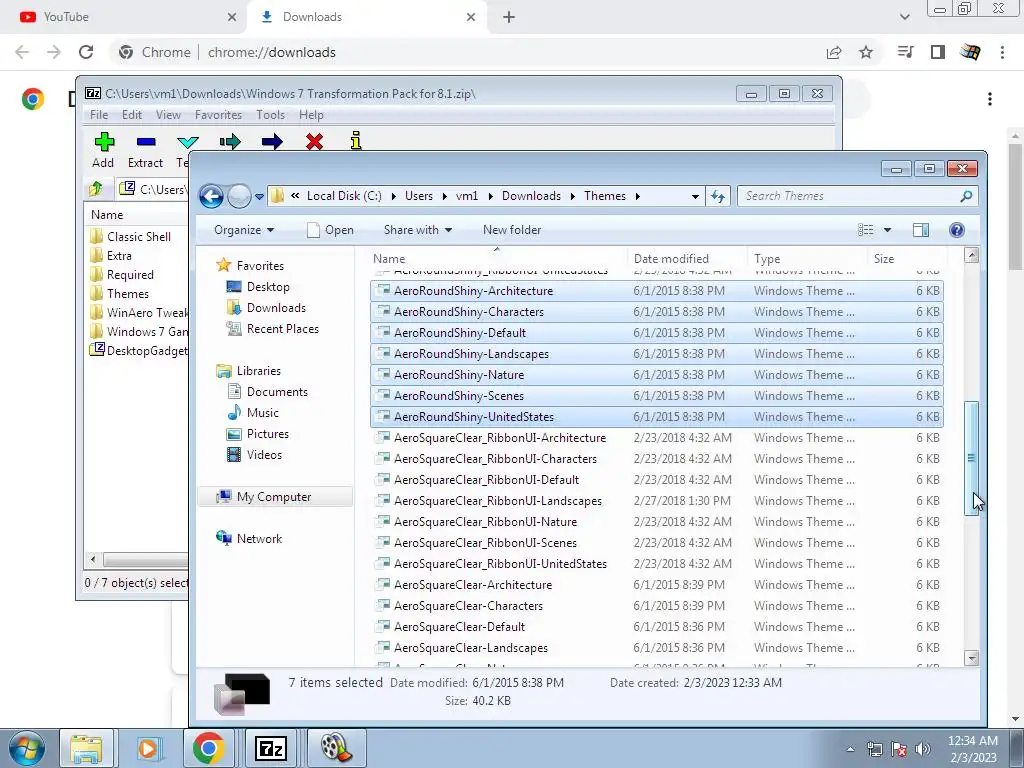Click the yellow Info icon in 7-Zip
The height and width of the screenshot is (768, 1024).
[356, 140]
